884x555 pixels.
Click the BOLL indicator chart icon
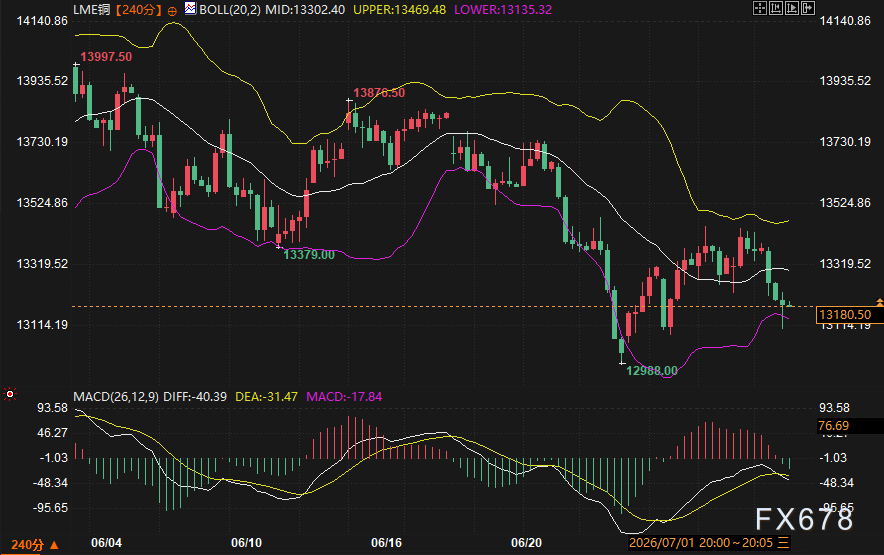coord(191,8)
